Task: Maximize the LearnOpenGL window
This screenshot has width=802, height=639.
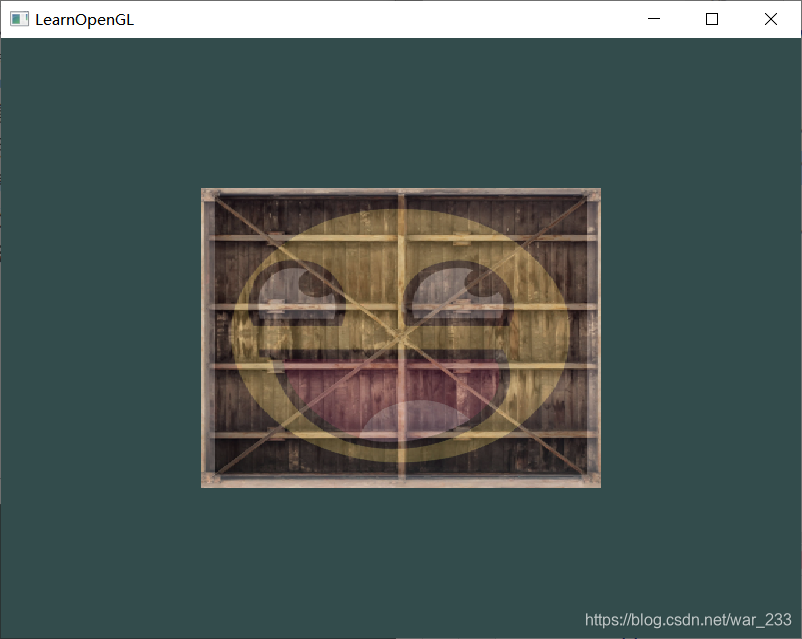Action: point(712,19)
